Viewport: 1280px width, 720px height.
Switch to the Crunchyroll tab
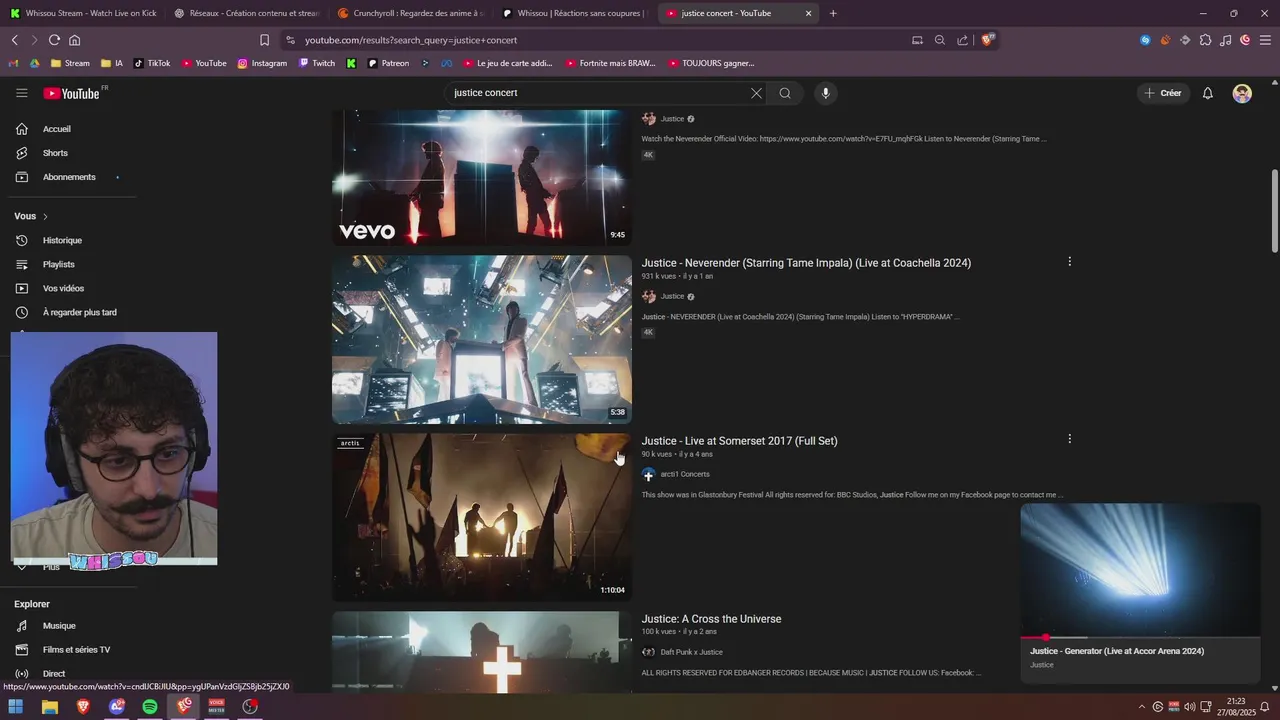411,13
